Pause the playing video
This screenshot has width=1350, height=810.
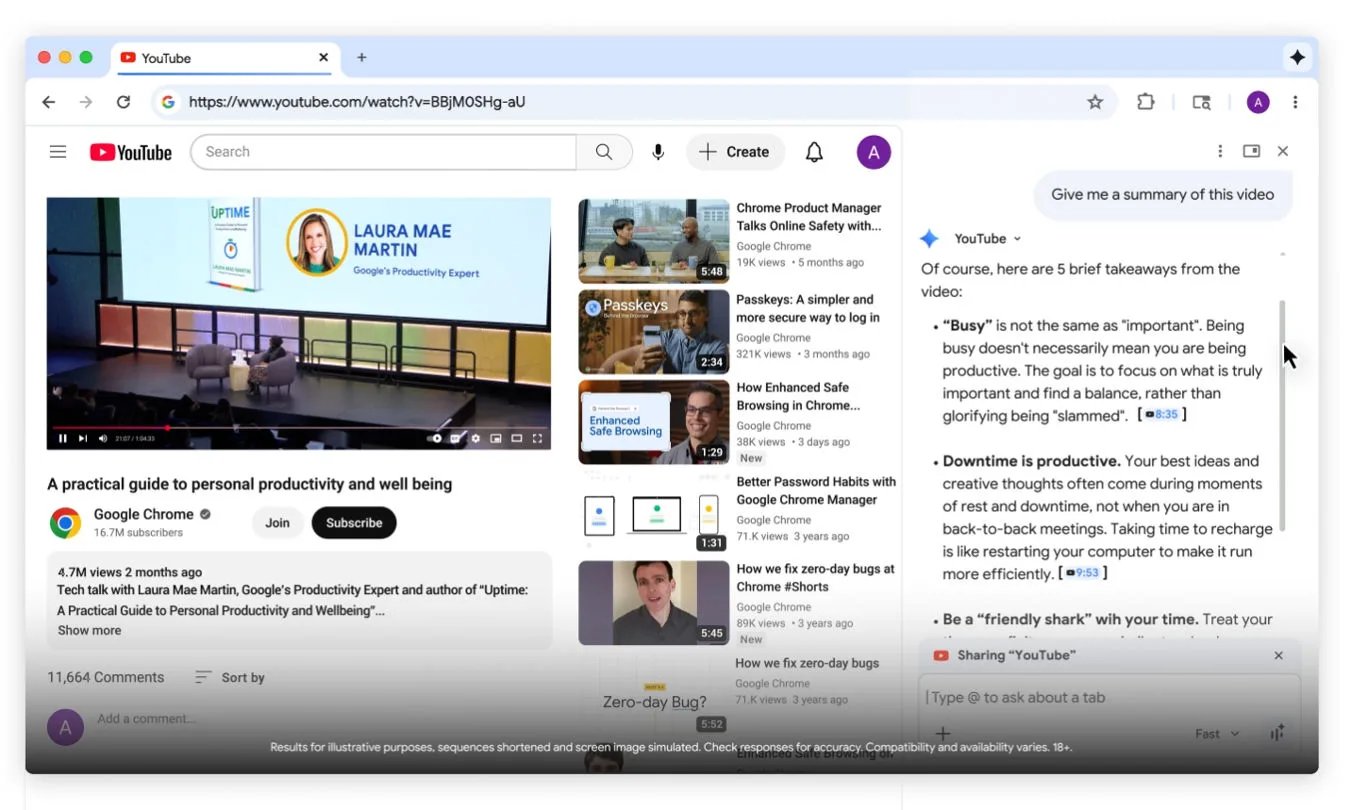click(62, 438)
